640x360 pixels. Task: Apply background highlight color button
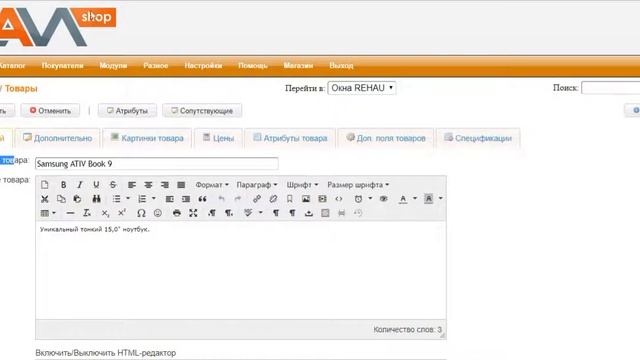429,199
